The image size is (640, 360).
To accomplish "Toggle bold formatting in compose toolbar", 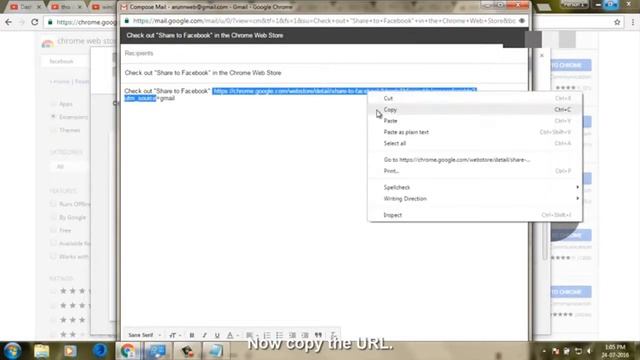I will pyautogui.click(x=192, y=335).
